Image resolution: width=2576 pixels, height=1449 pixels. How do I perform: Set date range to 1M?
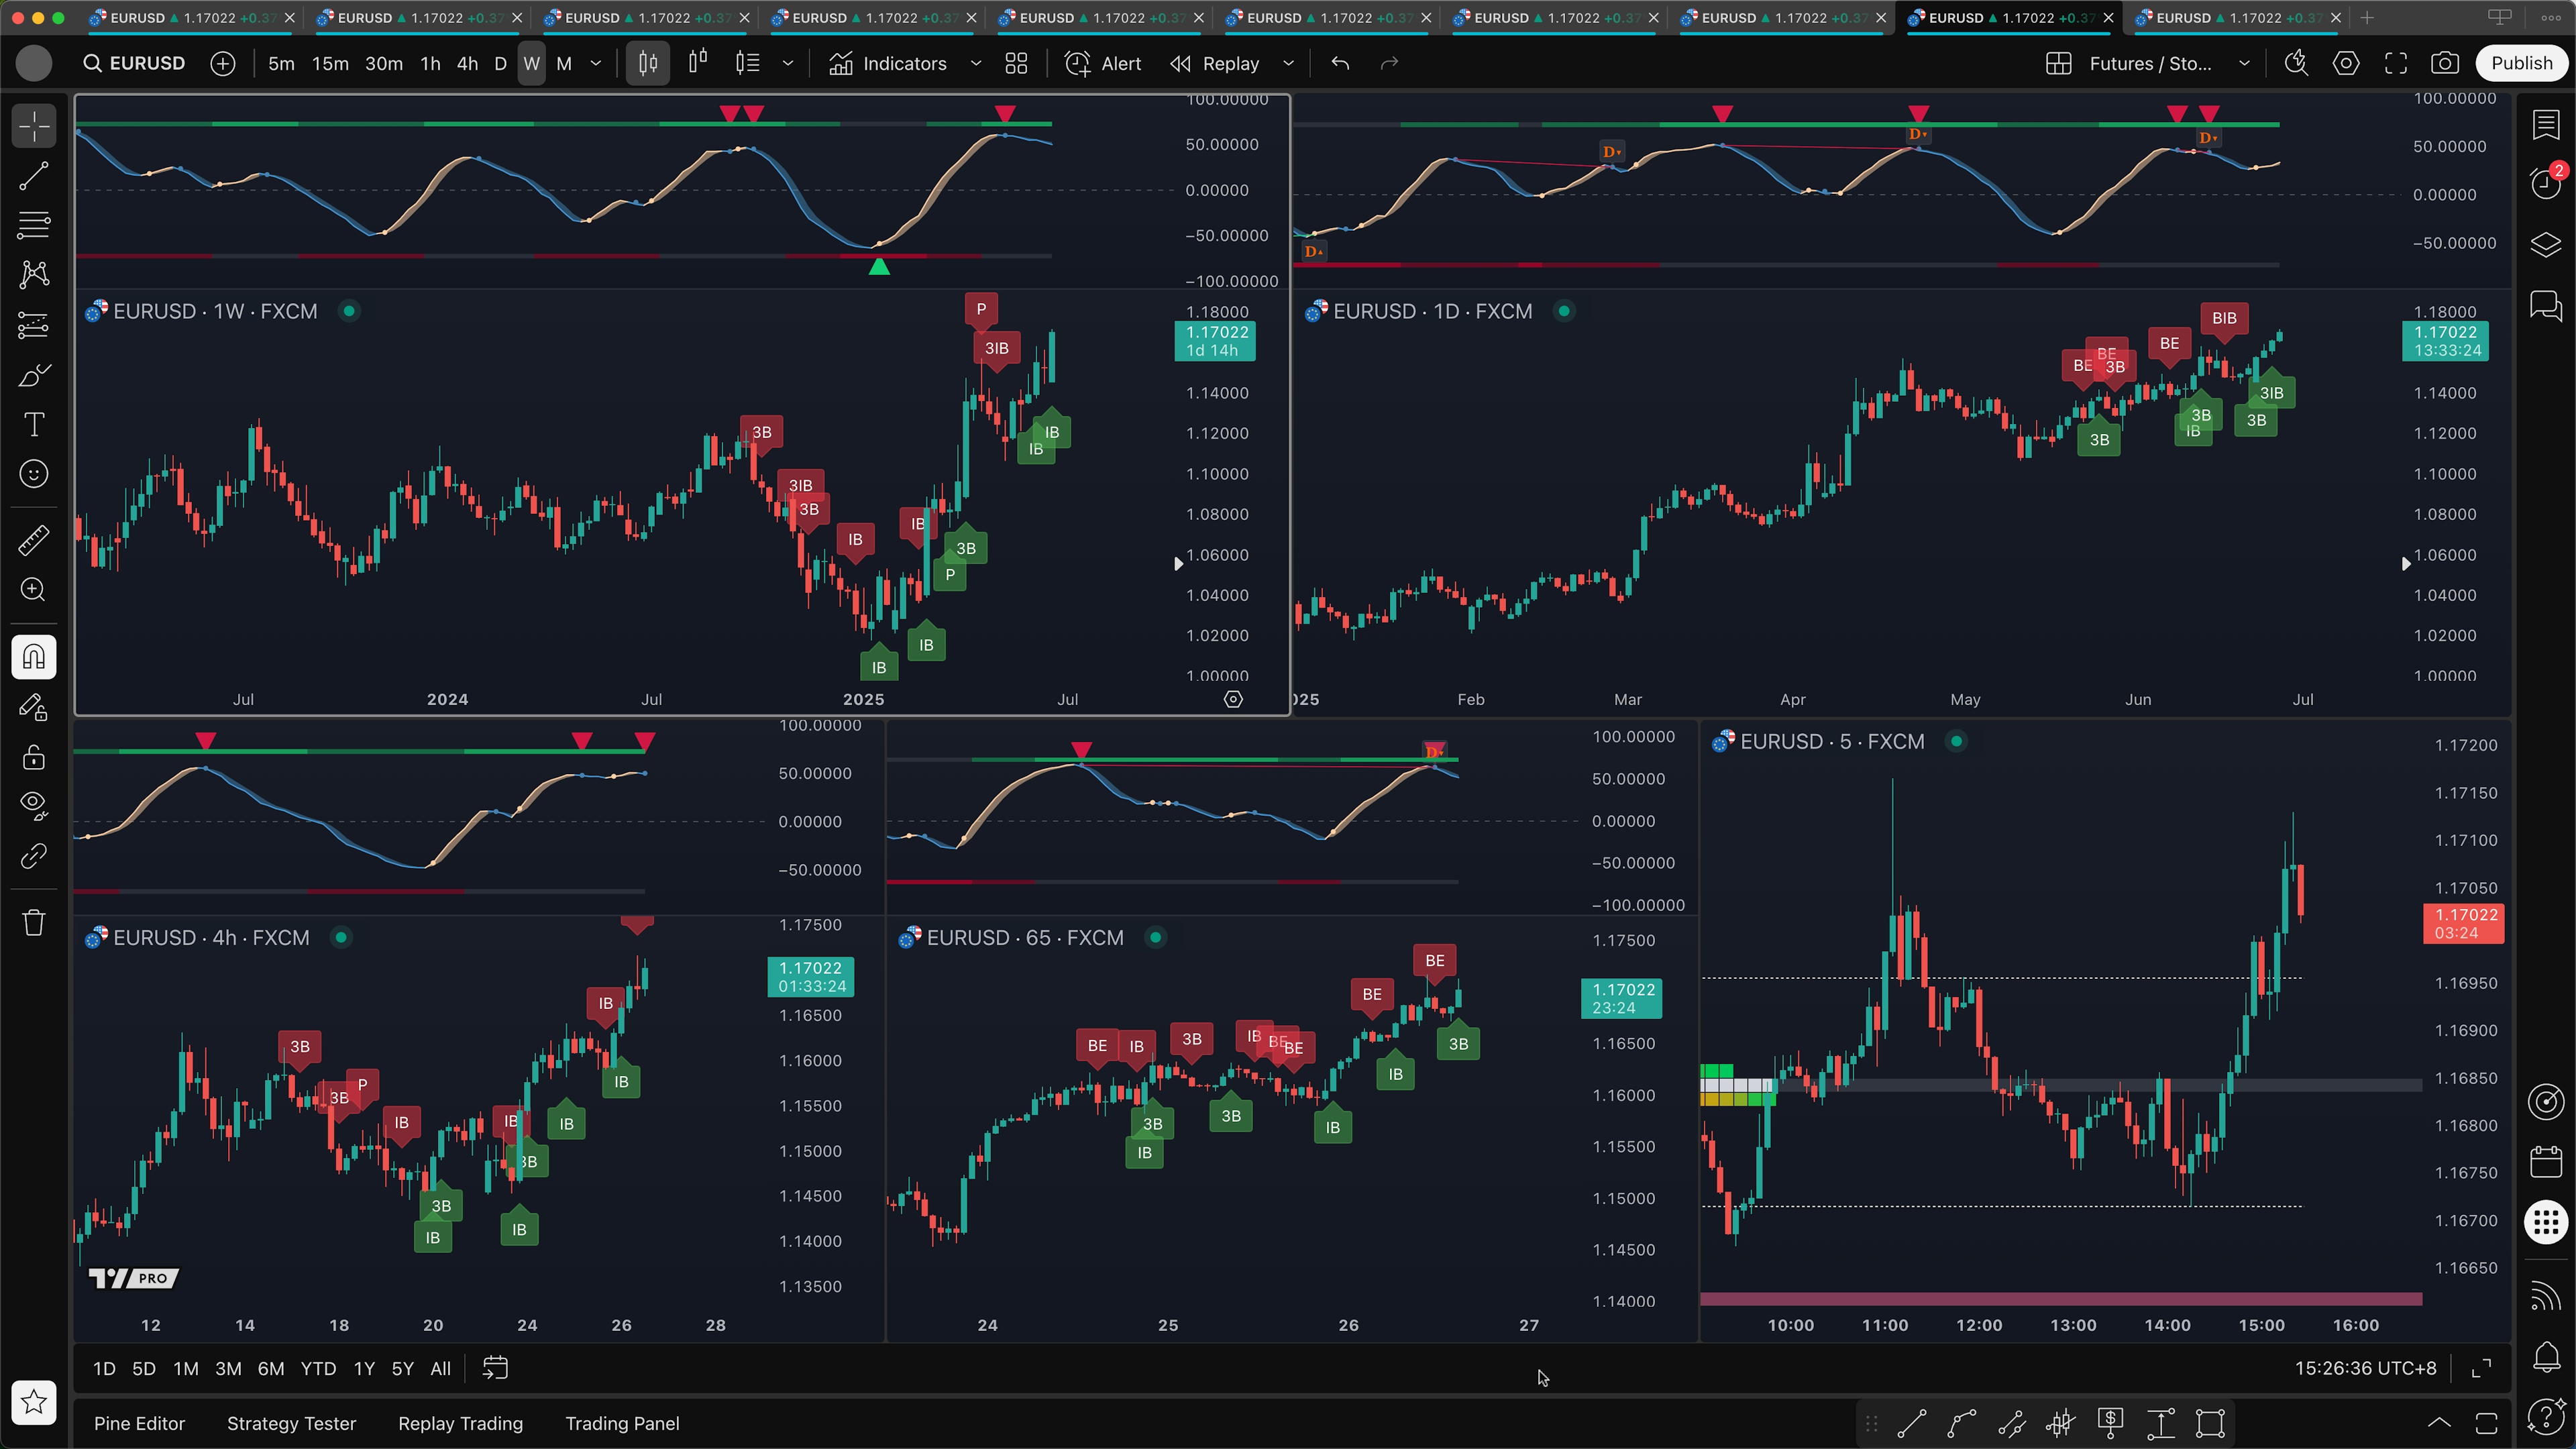[186, 1368]
